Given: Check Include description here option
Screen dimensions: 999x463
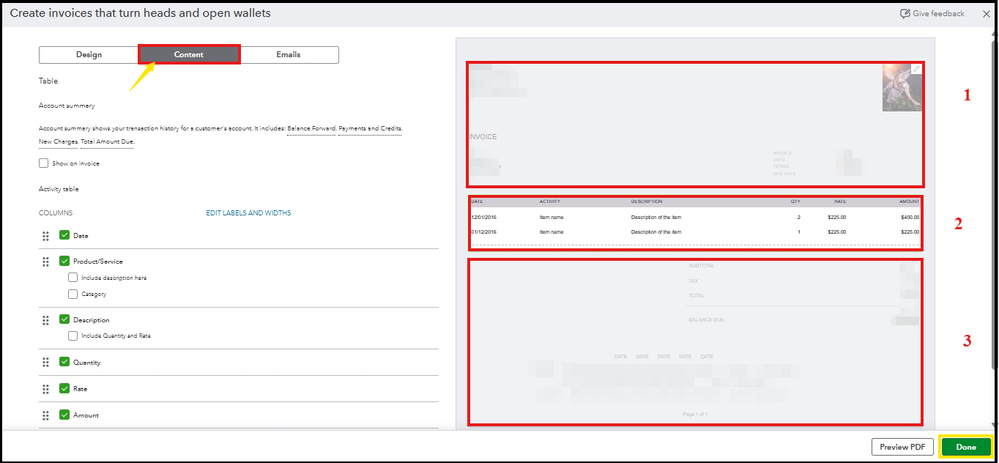Looking at the screenshot, I should 73,278.
